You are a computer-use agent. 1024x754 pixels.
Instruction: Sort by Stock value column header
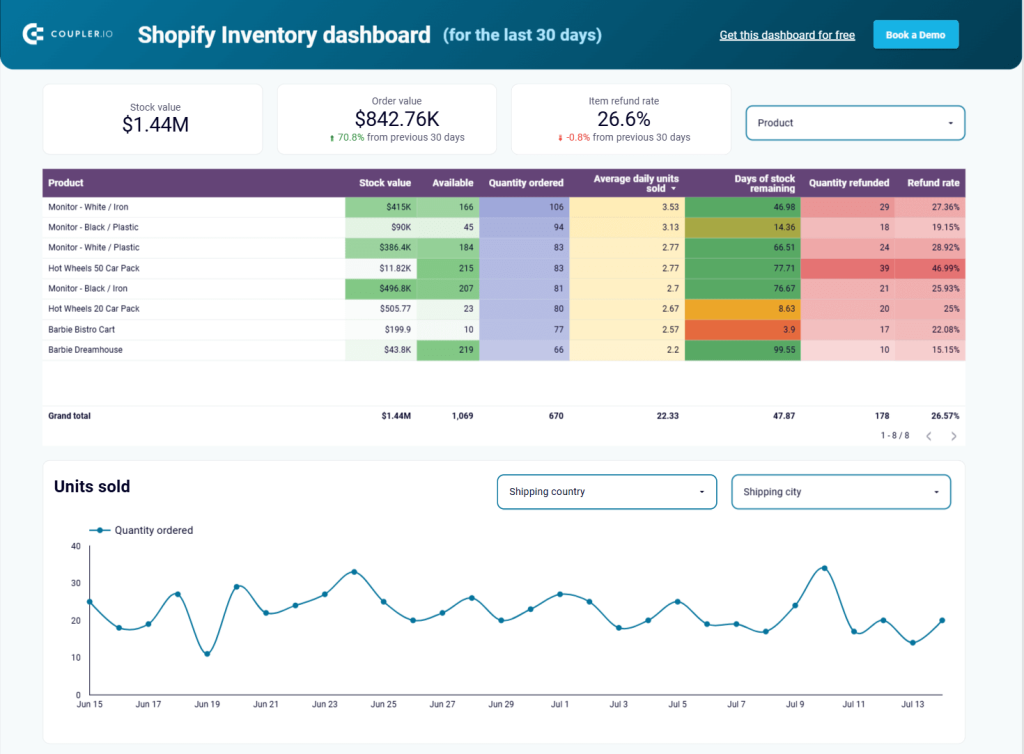tap(385, 183)
